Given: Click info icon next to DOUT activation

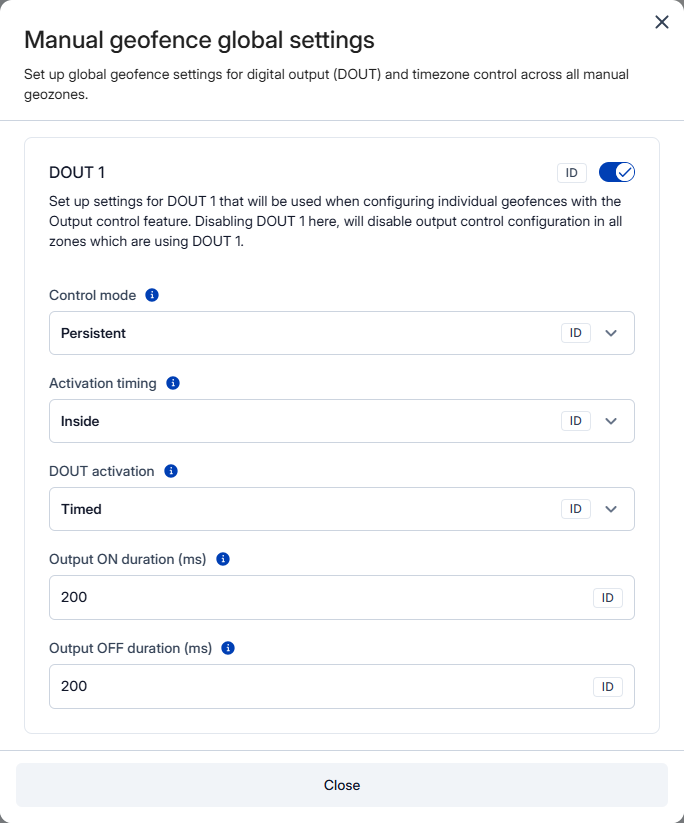Looking at the screenshot, I should 171,471.
